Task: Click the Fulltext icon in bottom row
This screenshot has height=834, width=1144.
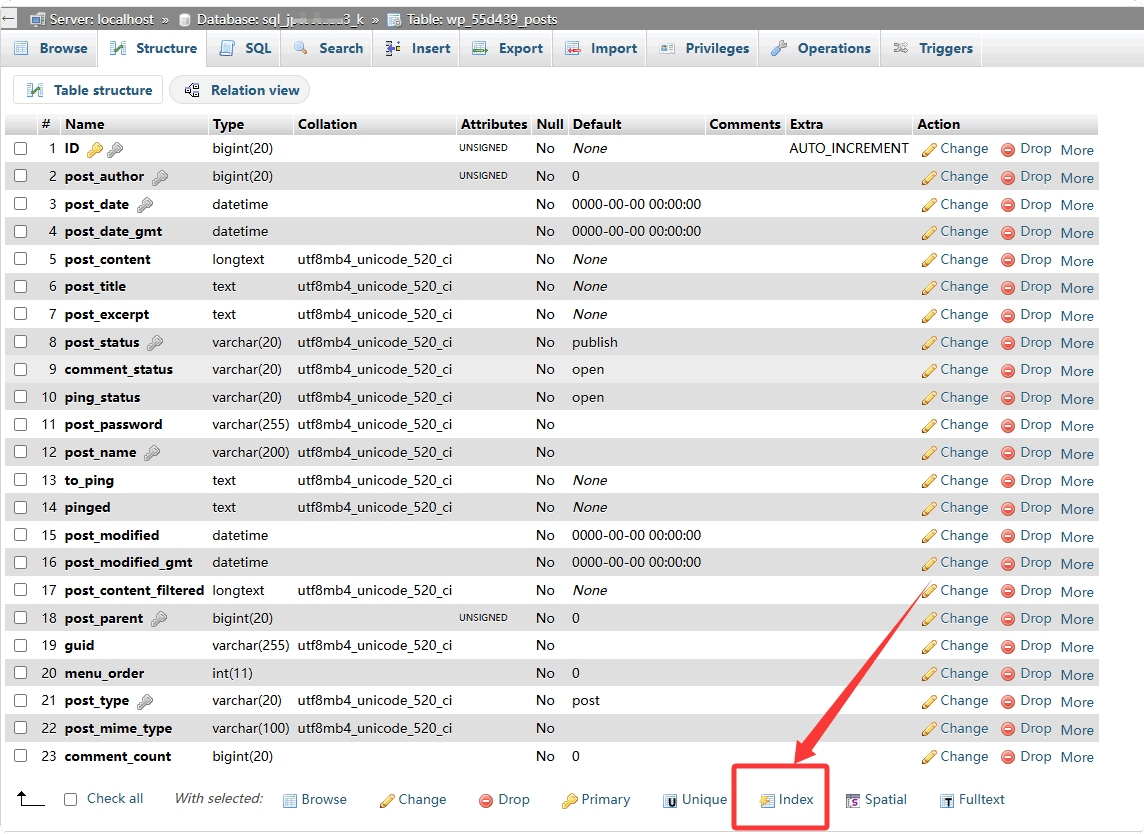Action: click(947, 800)
